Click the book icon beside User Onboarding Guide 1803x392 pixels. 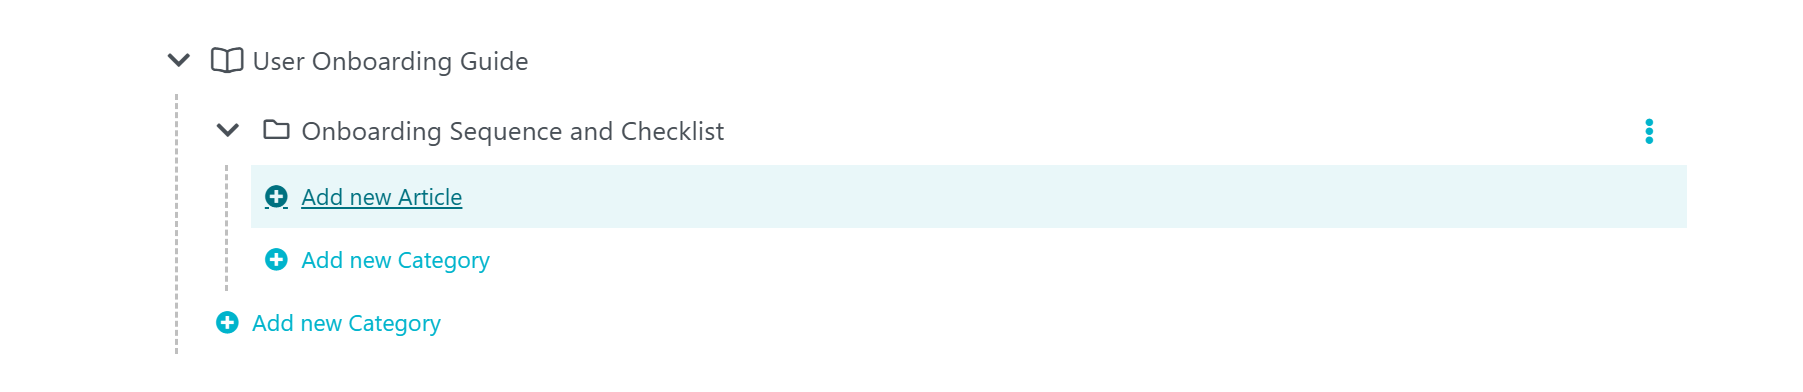tap(227, 61)
